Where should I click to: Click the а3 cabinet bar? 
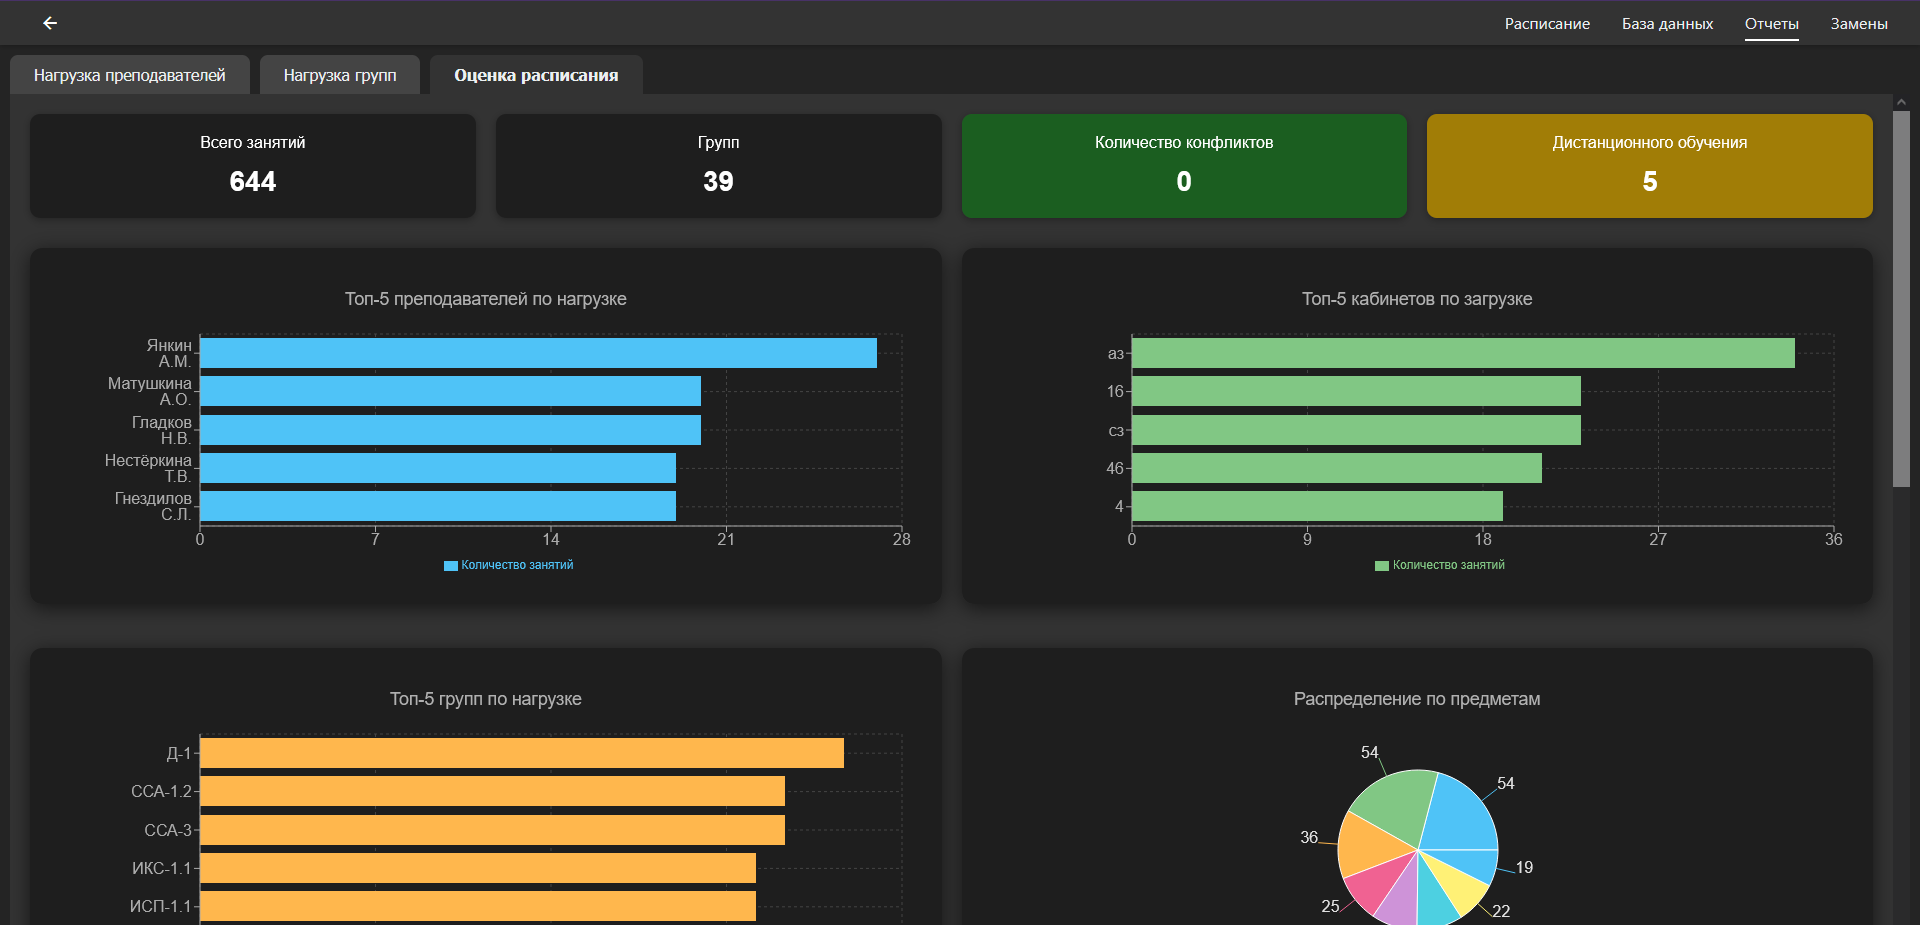[x=1463, y=353]
